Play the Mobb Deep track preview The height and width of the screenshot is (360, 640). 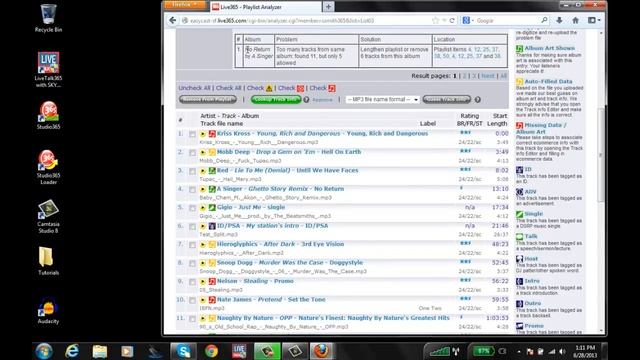point(203,152)
